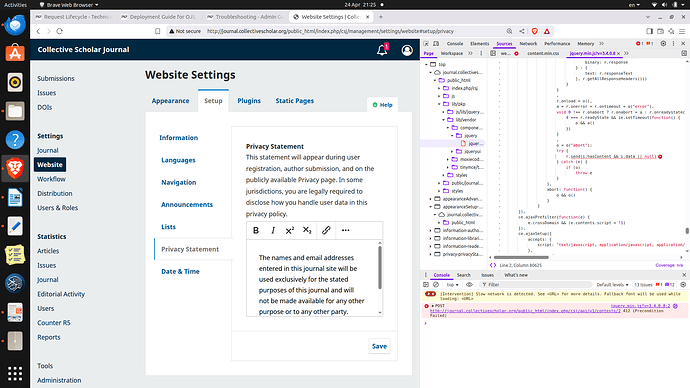Select Languages in the setup side menu
690x388 pixels.
tap(178, 160)
